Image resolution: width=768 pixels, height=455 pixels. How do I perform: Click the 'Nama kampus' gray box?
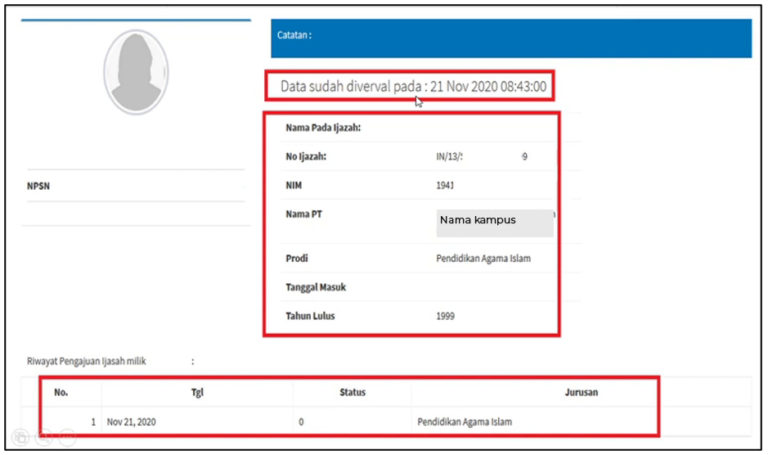[494, 222]
